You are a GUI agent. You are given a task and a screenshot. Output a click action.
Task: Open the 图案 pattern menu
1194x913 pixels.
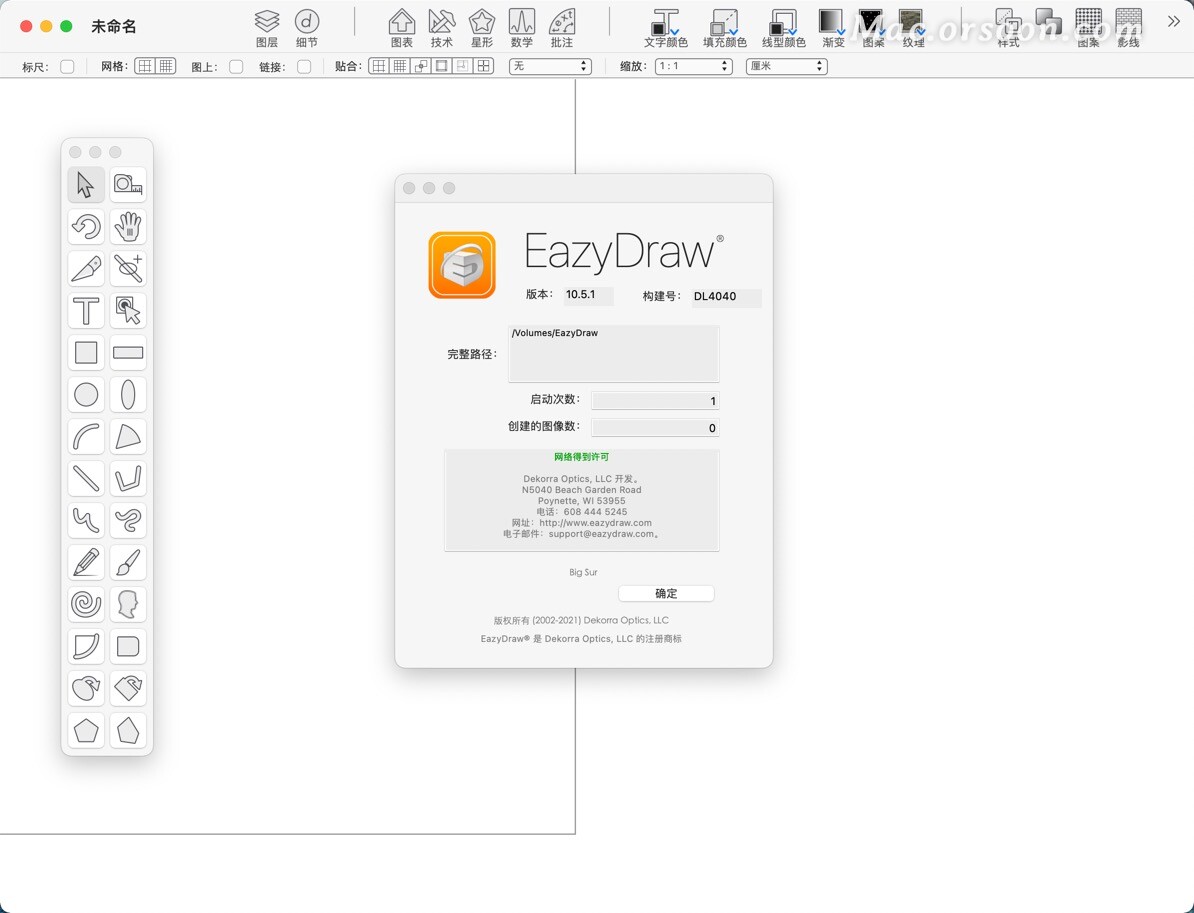pos(873,28)
